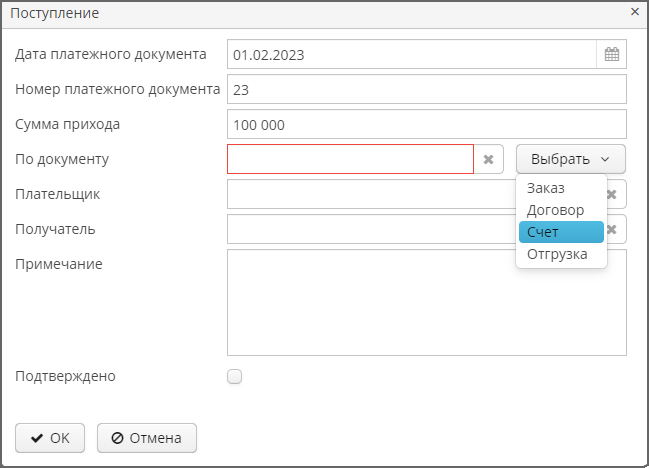
Task: Click the payment document number field
Action: 427,89
